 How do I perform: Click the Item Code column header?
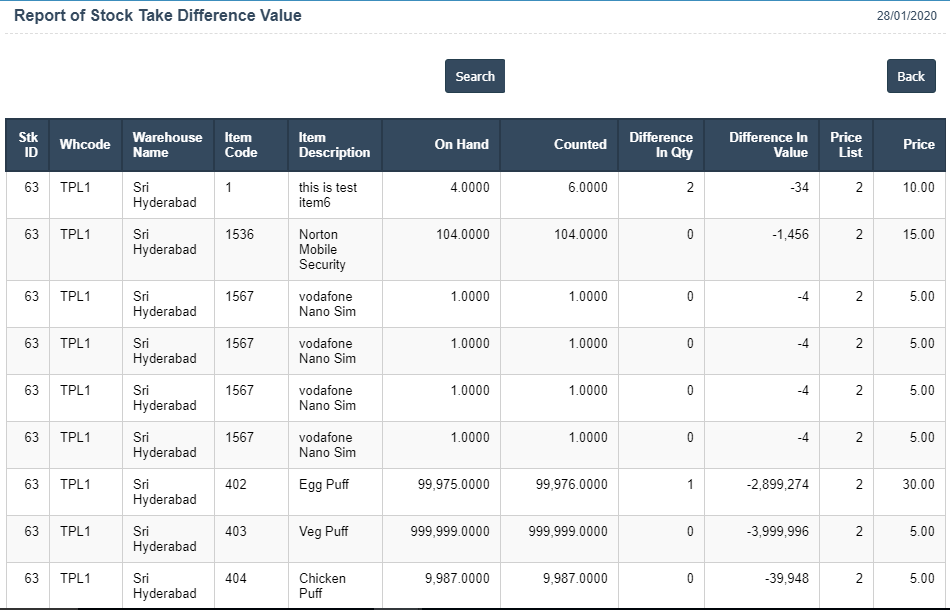(240, 145)
